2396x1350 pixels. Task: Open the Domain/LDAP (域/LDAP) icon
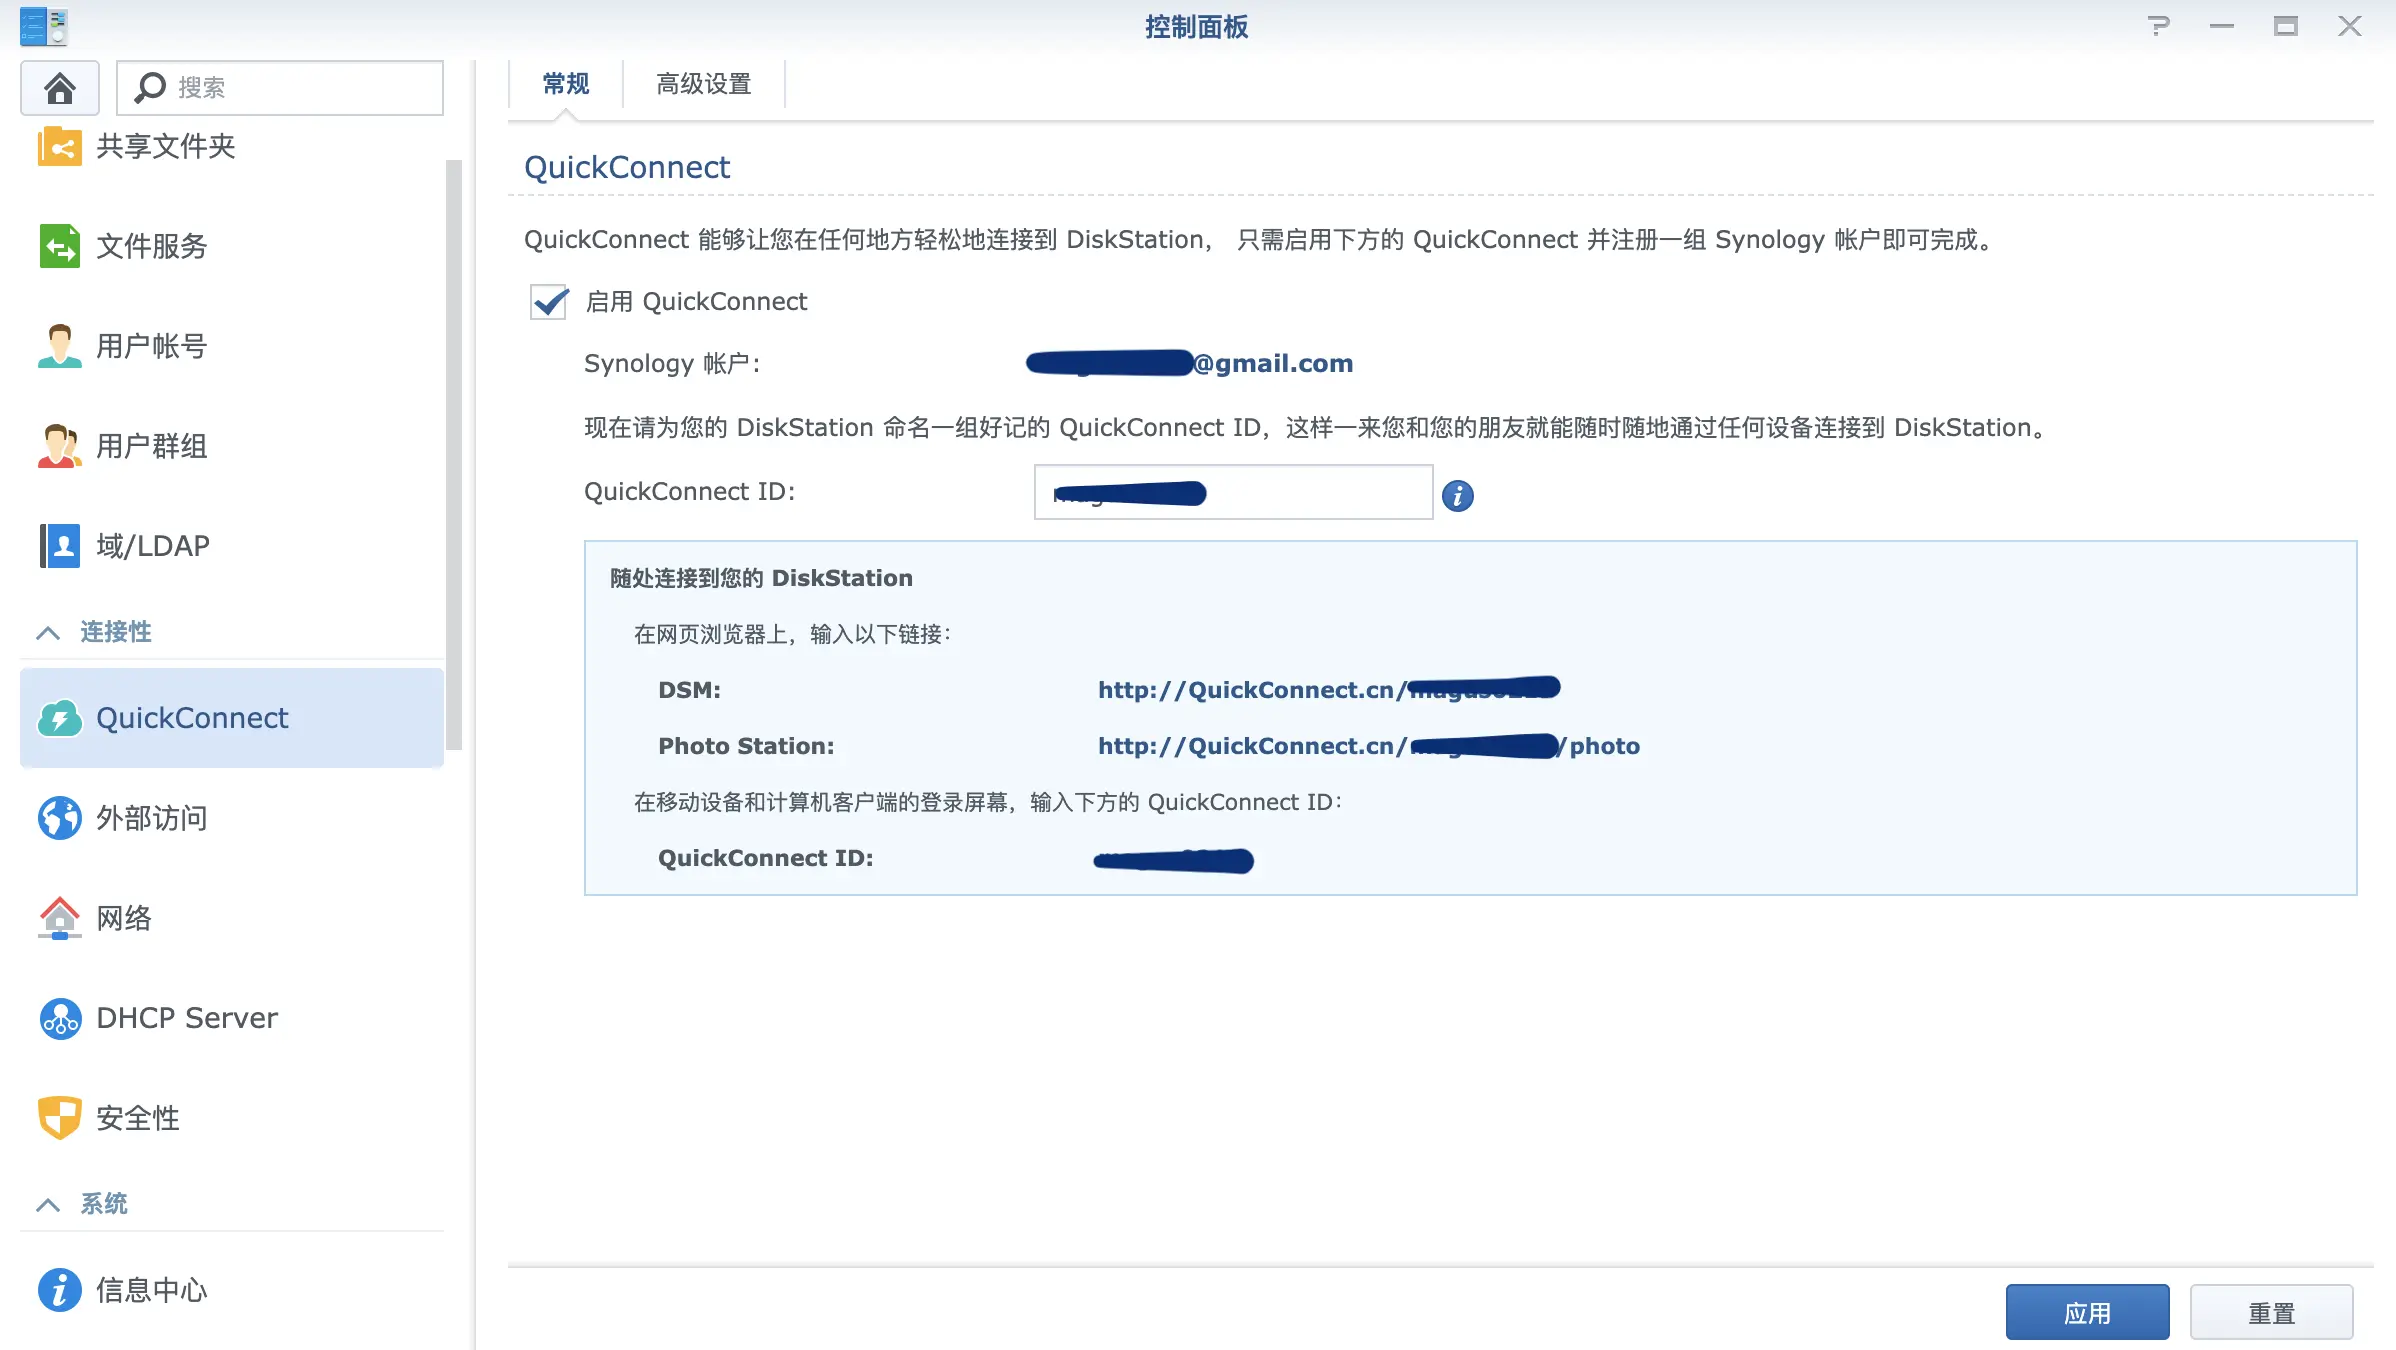(59, 546)
